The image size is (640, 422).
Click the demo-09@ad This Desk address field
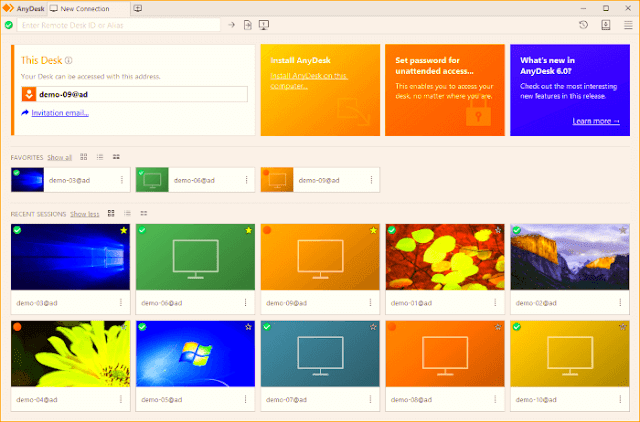134,94
